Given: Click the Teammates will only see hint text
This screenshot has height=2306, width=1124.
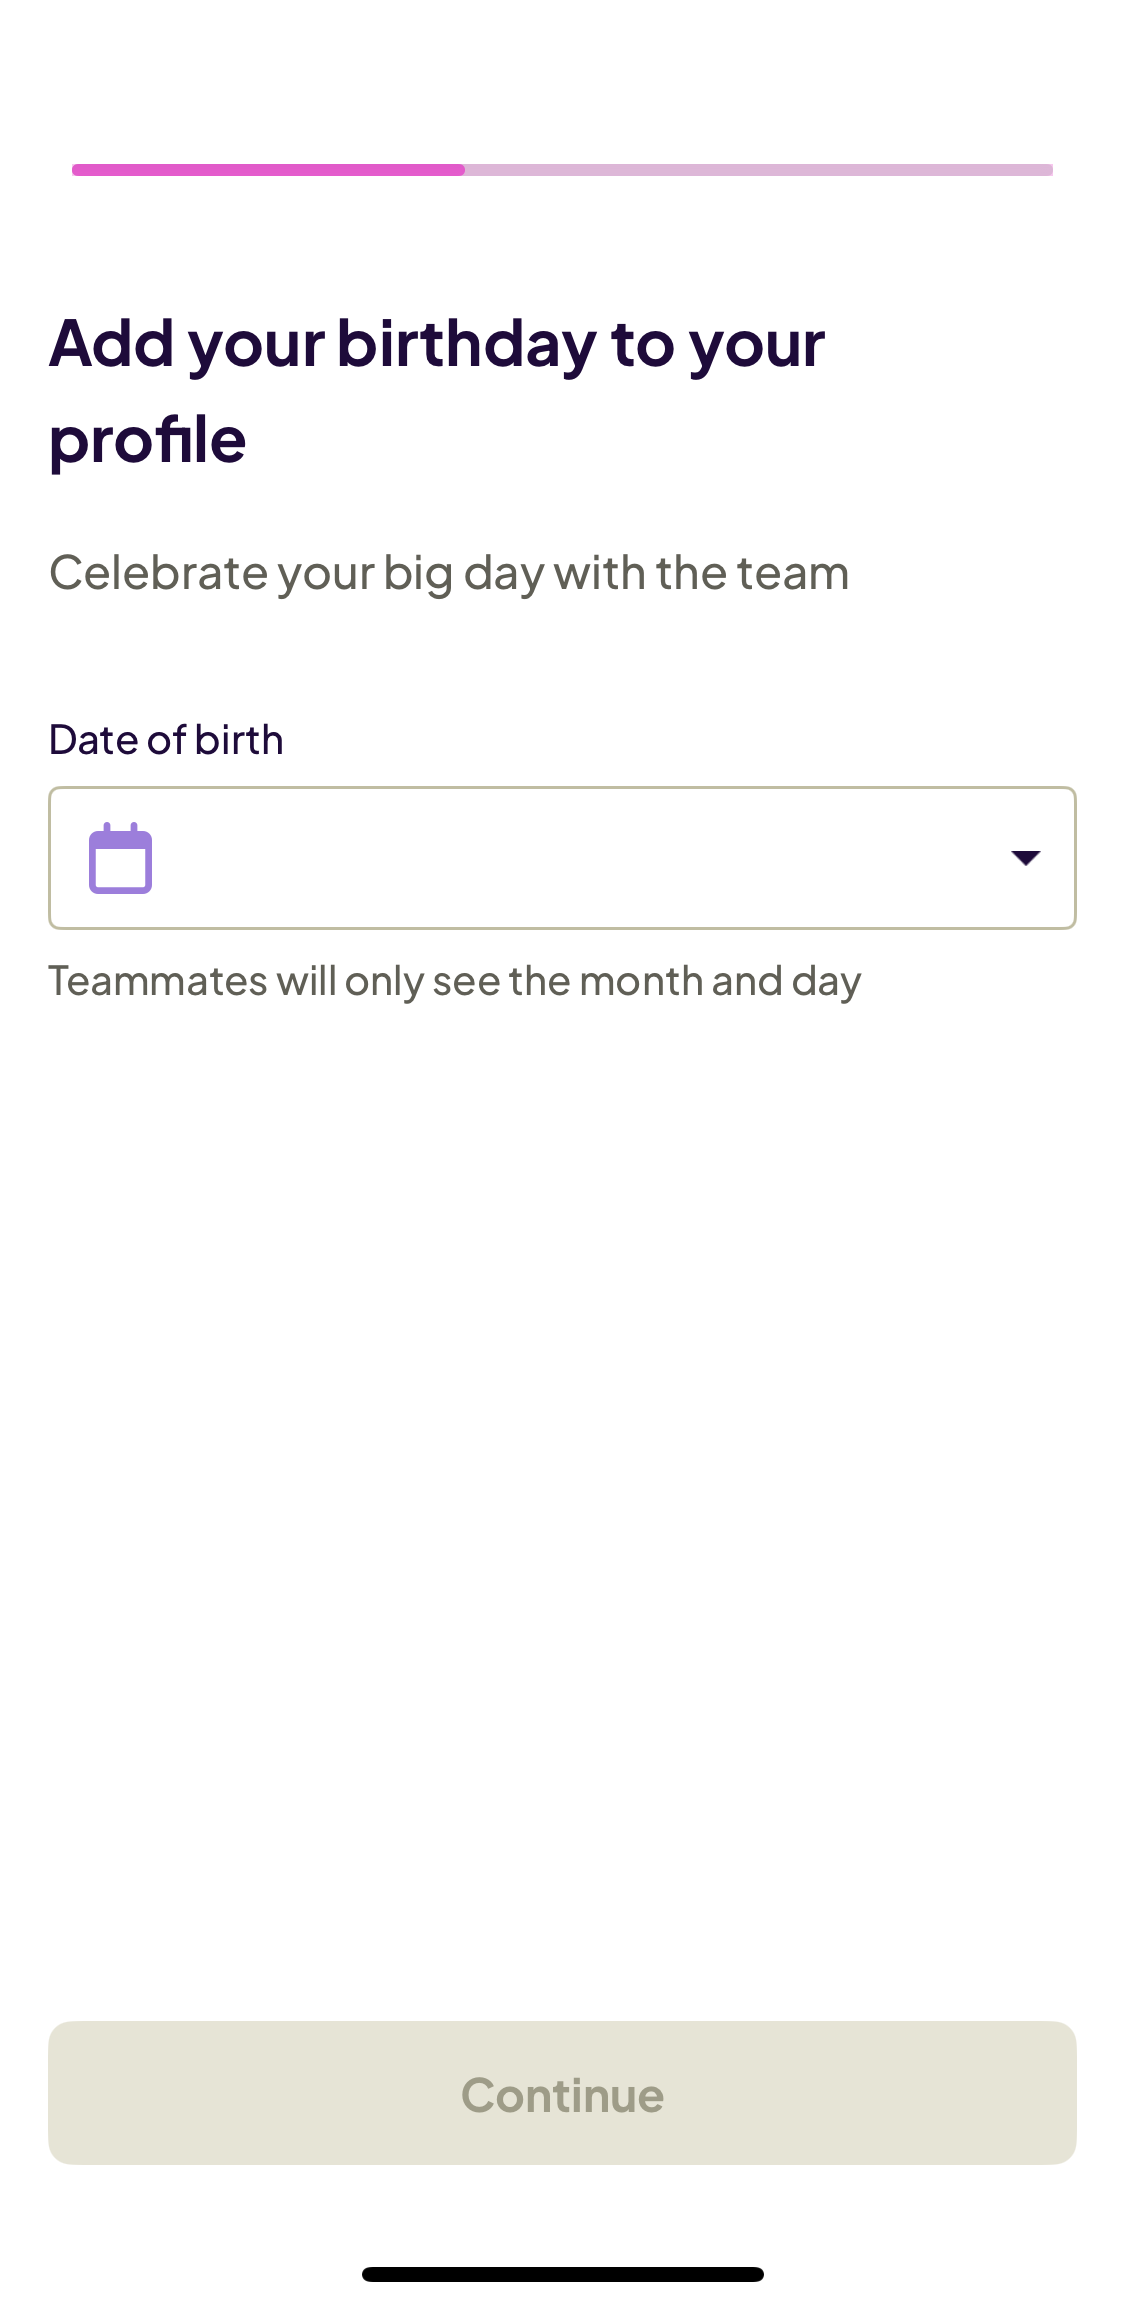Looking at the screenshot, I should tap(456, 981).
